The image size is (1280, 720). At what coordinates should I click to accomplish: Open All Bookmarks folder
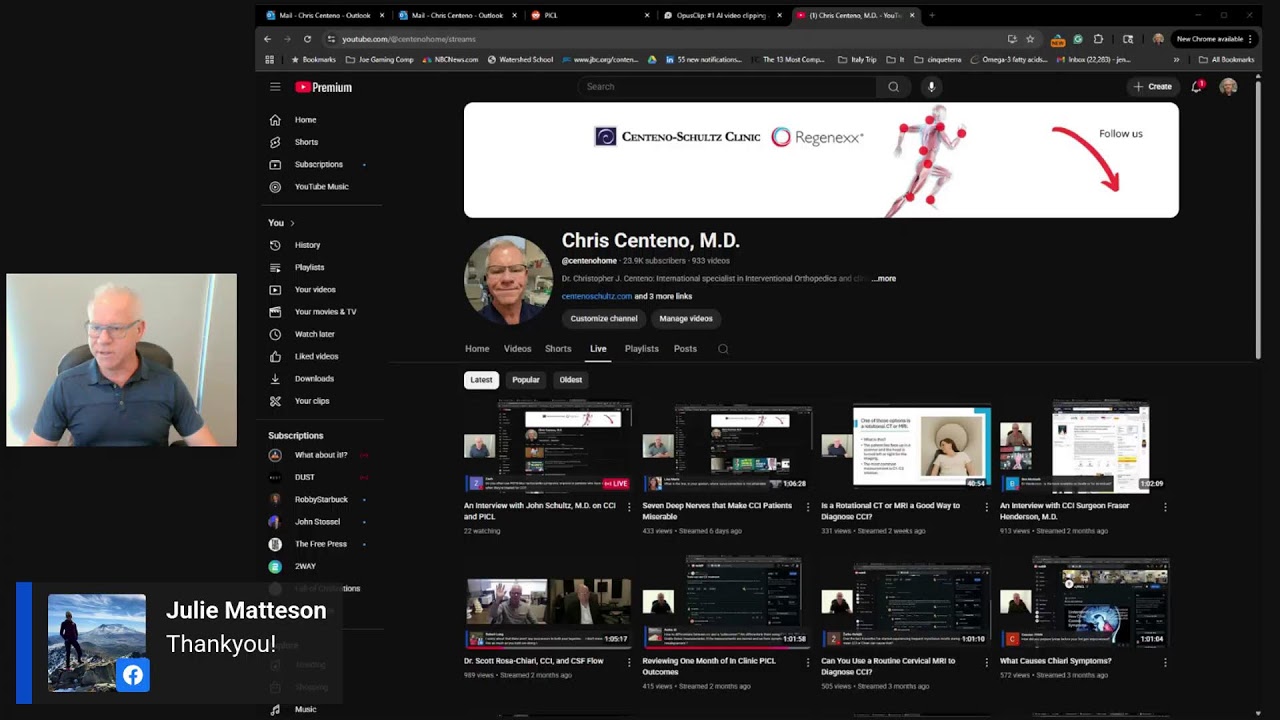pyautogui.click(x=1226, y=60)
